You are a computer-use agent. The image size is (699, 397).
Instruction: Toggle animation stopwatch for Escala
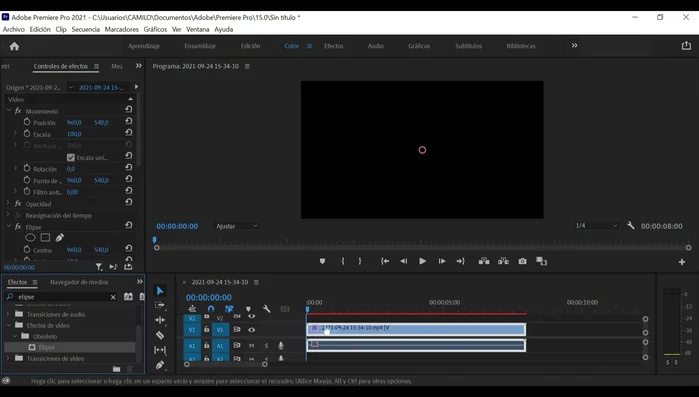pos(27,134)
